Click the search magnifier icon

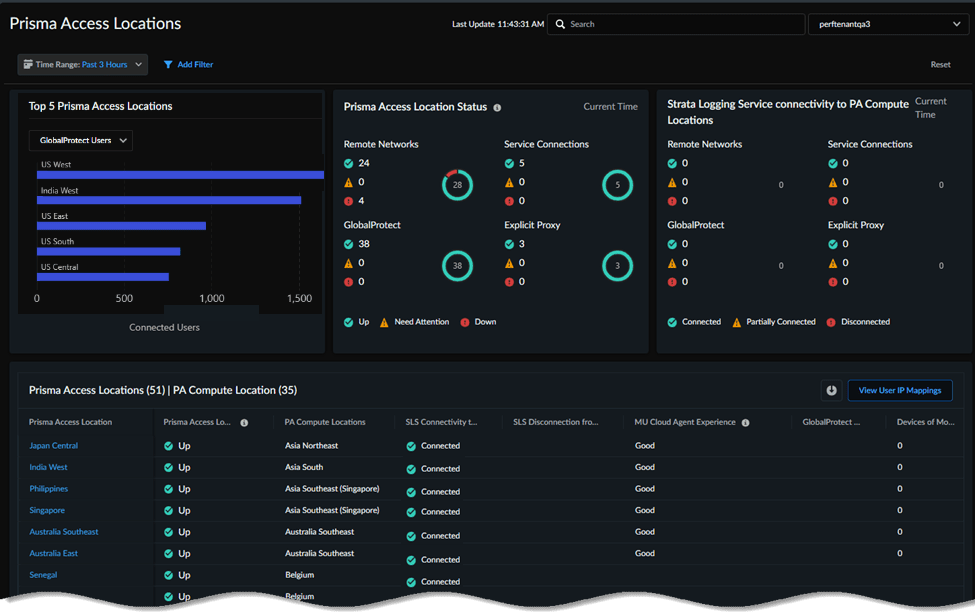tap(560, 24)
